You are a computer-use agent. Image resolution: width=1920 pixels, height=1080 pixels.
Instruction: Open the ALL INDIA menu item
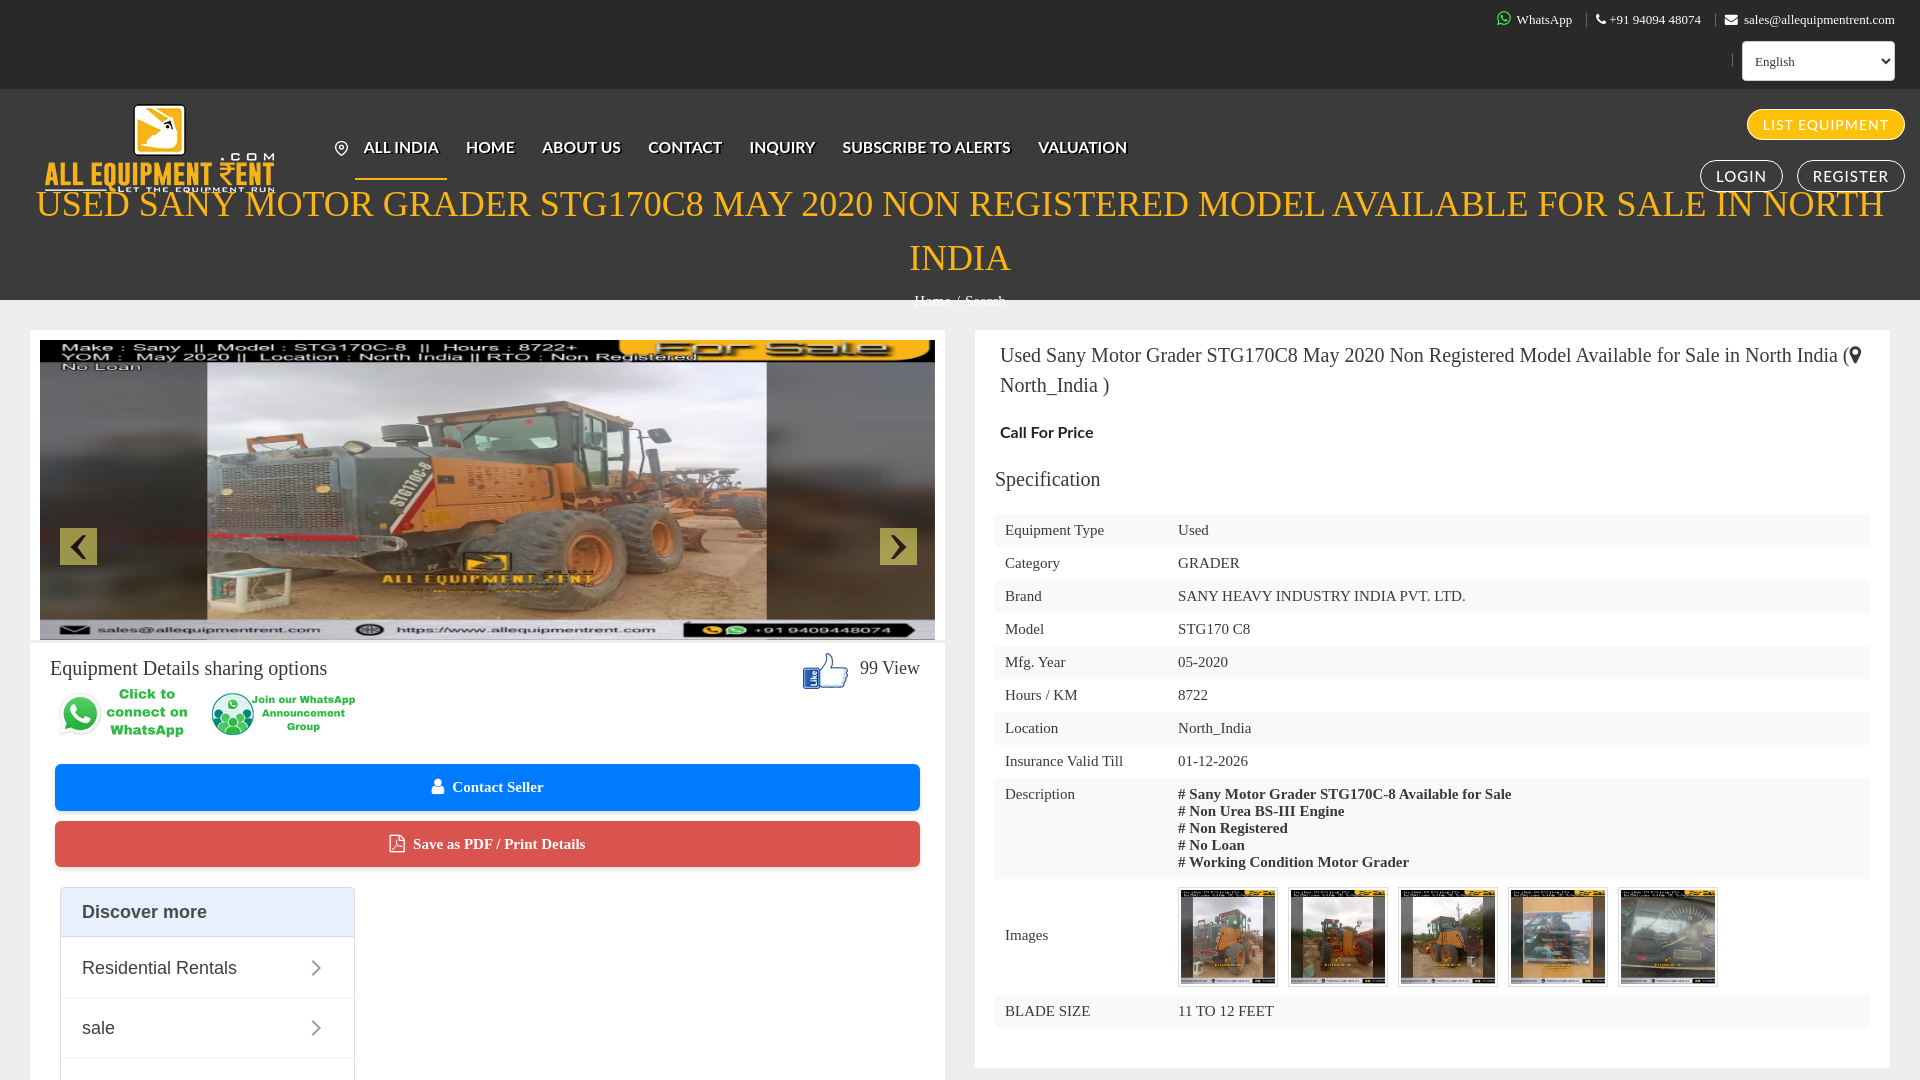pyautogui.click(x=401, y=147)
